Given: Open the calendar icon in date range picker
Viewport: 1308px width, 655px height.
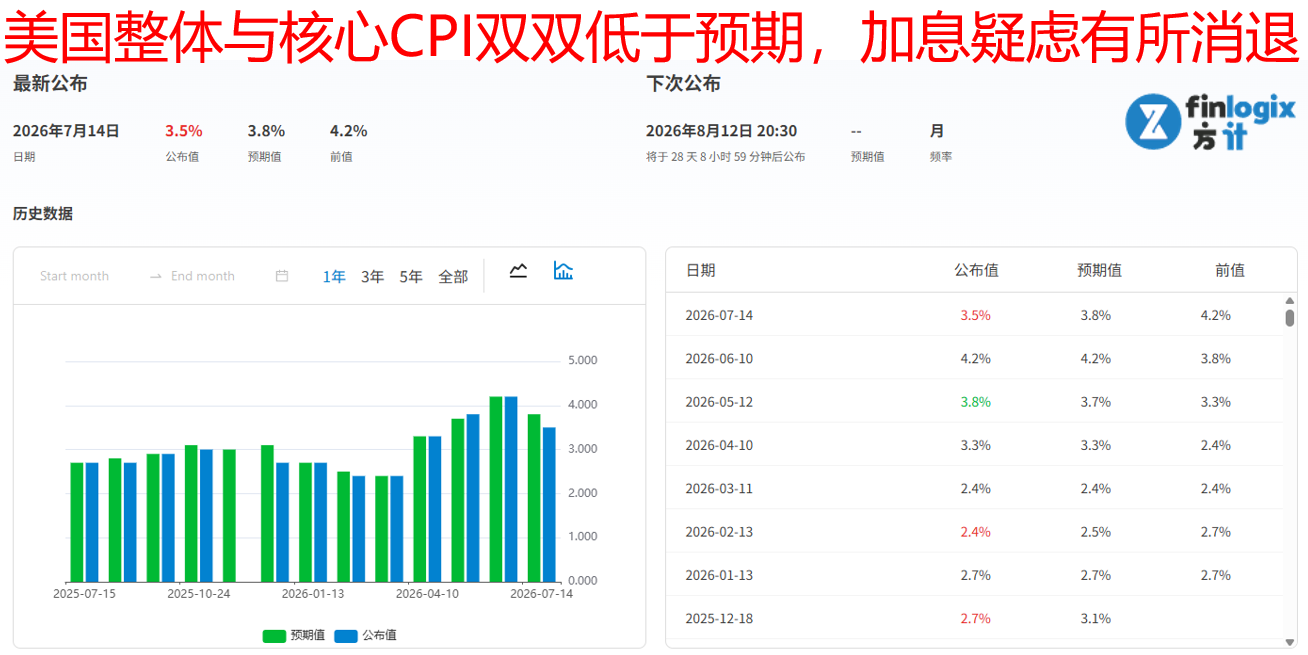Looking at the screenshot, I should (x=282, y=276).
